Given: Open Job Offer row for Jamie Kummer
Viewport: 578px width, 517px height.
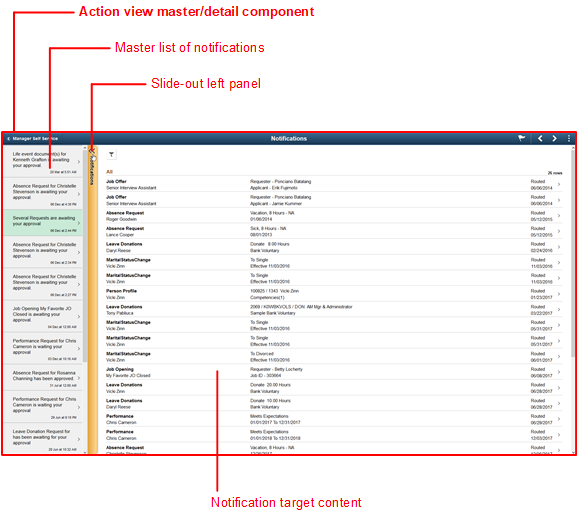Looking at the screenshot, I should point(334,200).
